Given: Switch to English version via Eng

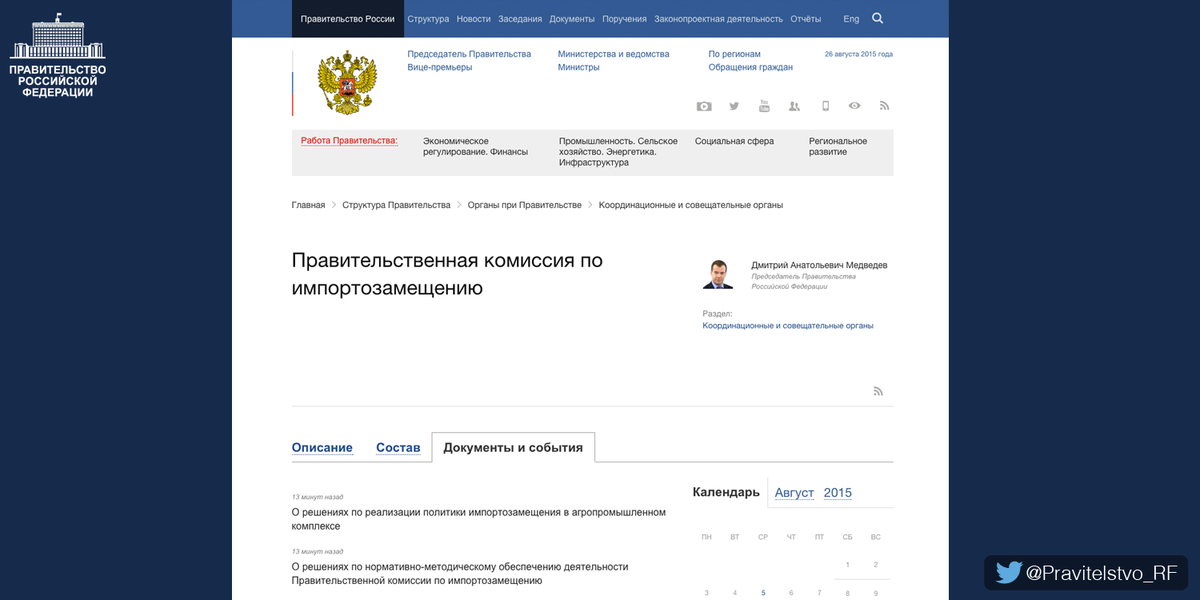Looking at the screenshot, I should point(851,19).
